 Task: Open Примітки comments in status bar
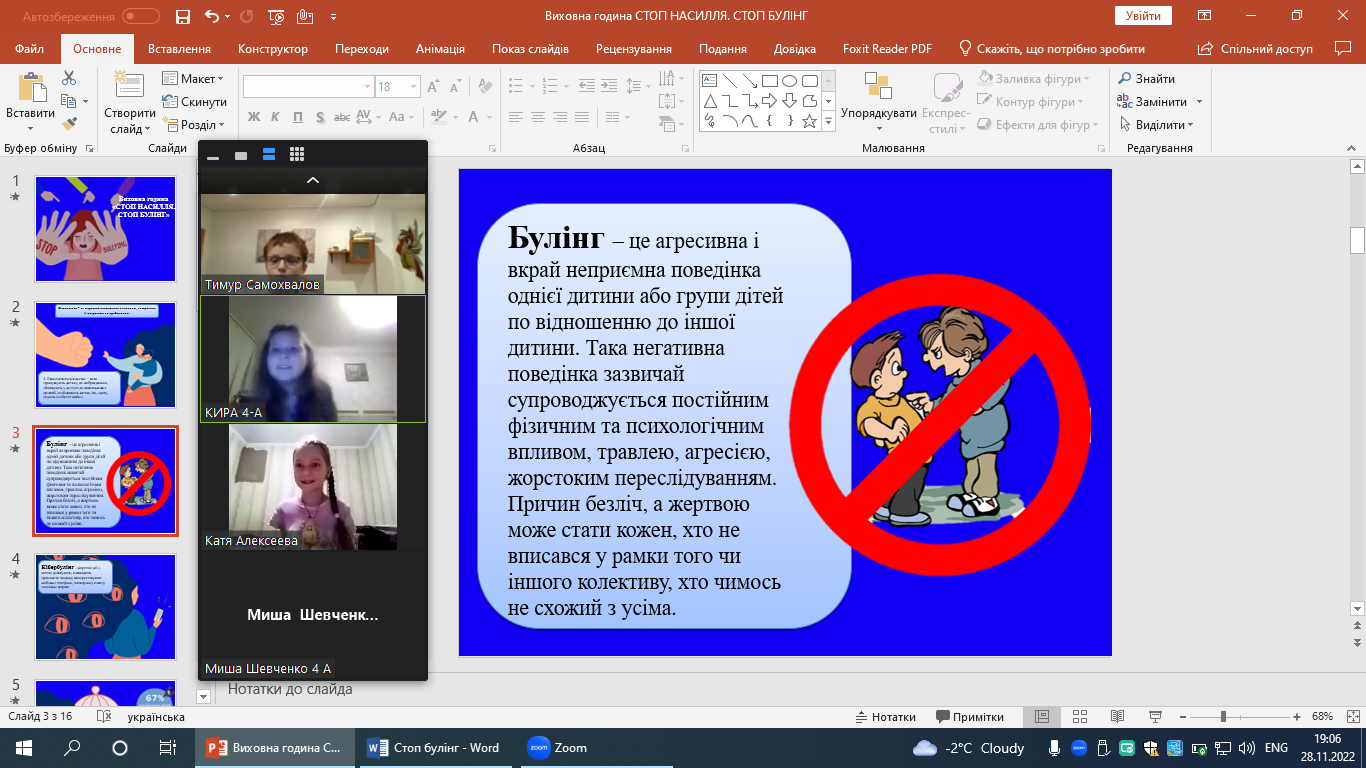point(970,717)
